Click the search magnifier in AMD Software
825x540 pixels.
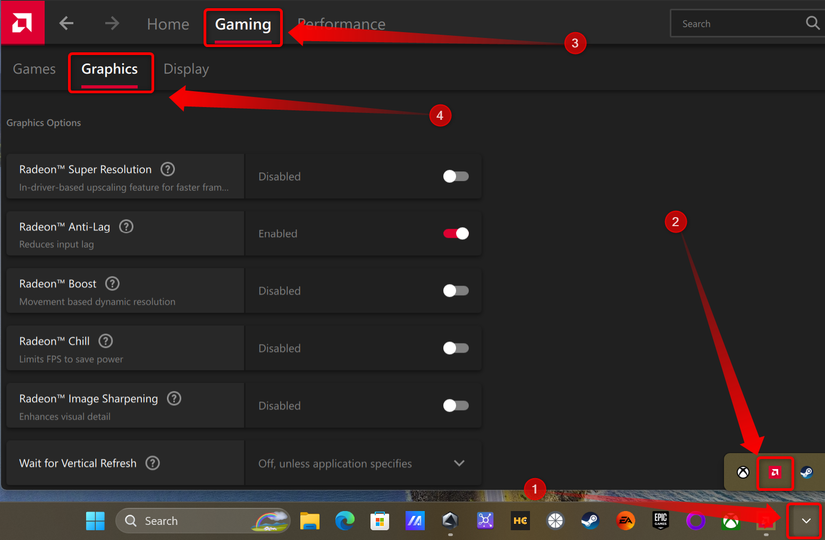812,23
